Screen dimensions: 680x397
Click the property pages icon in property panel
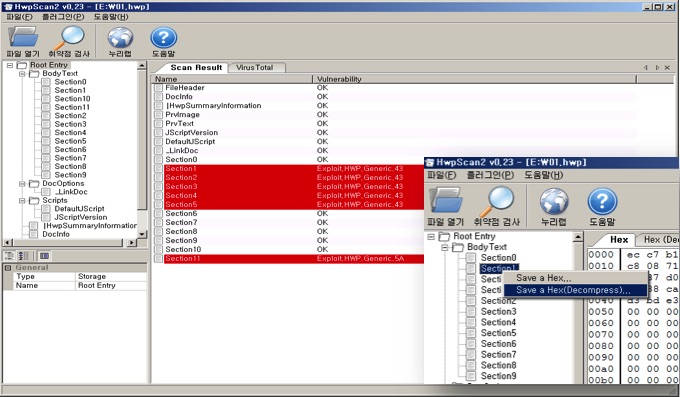click(44, 256)
